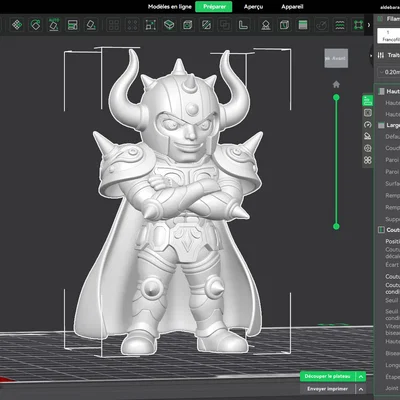The width and height of the screenshot is (400, 400).
Task: Click Envoyer imprimer button
Action: point(327,389)
